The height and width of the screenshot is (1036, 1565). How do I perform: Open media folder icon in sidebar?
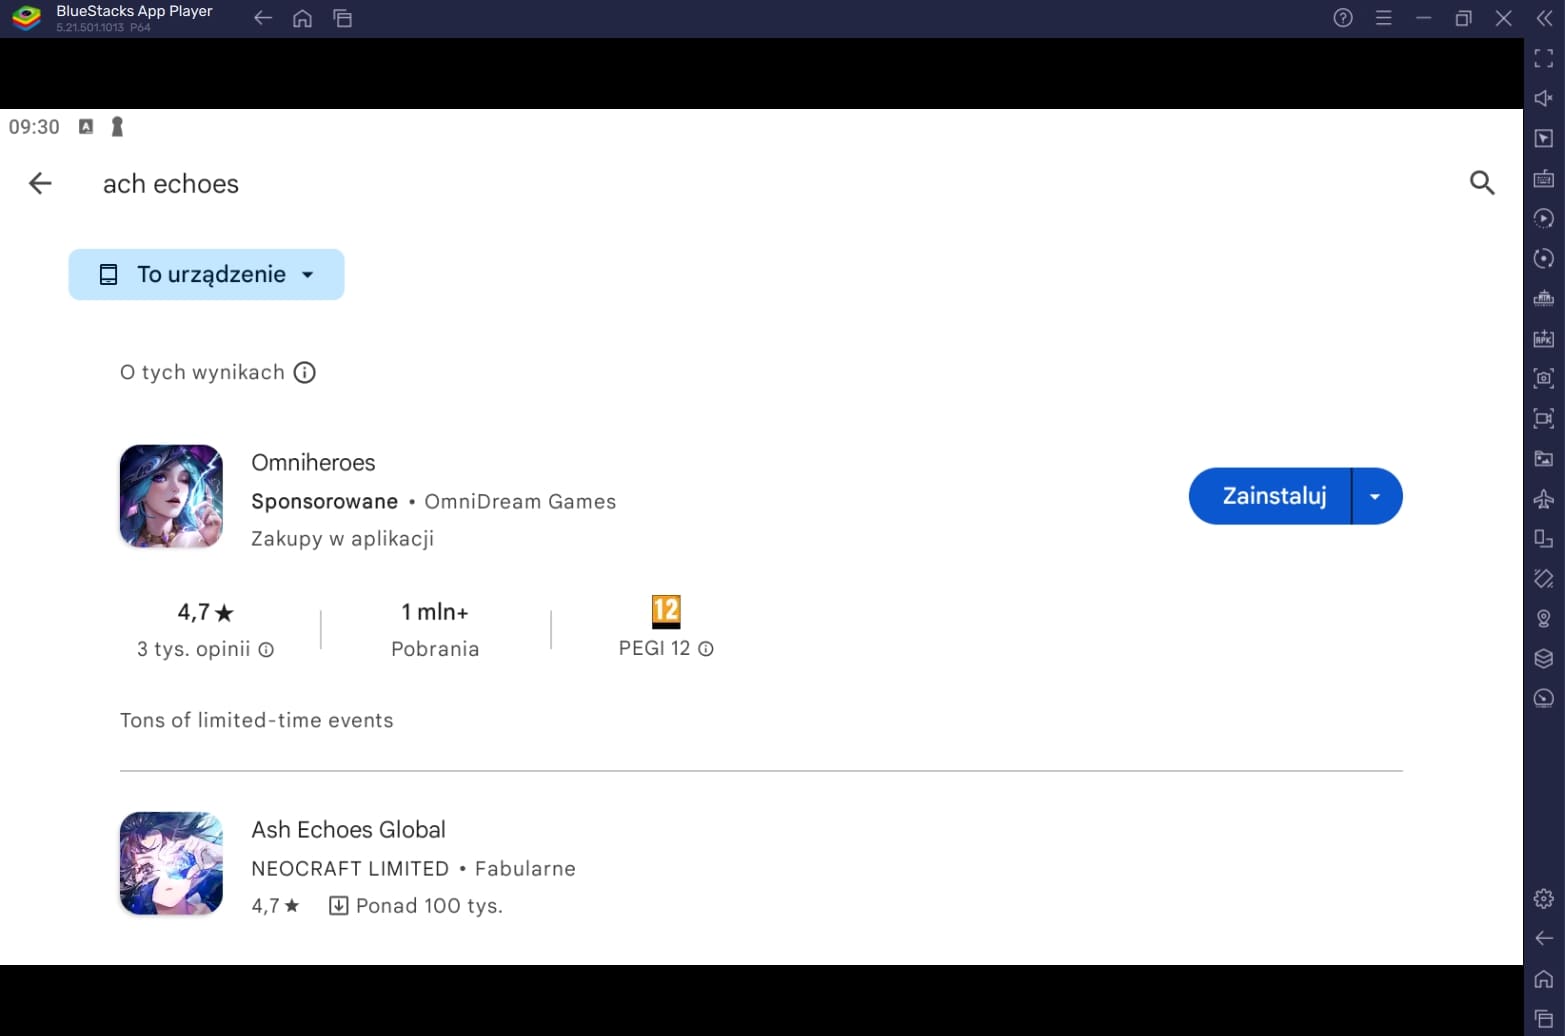tap(1544, 458)
